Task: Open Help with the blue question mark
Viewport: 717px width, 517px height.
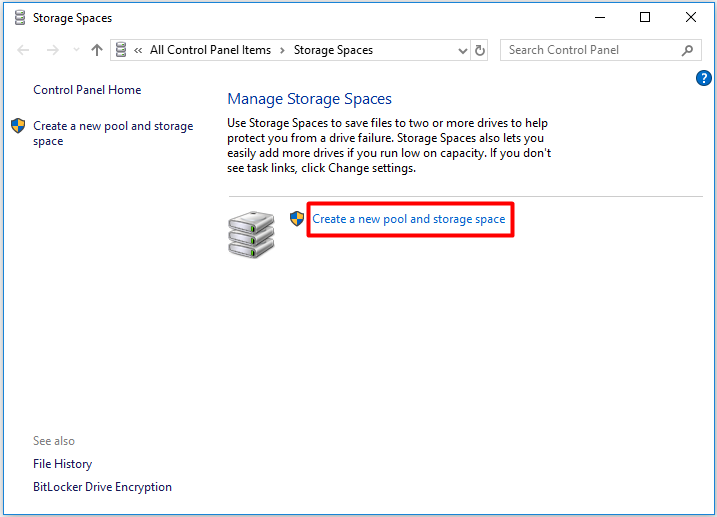Action: point(703,78)
